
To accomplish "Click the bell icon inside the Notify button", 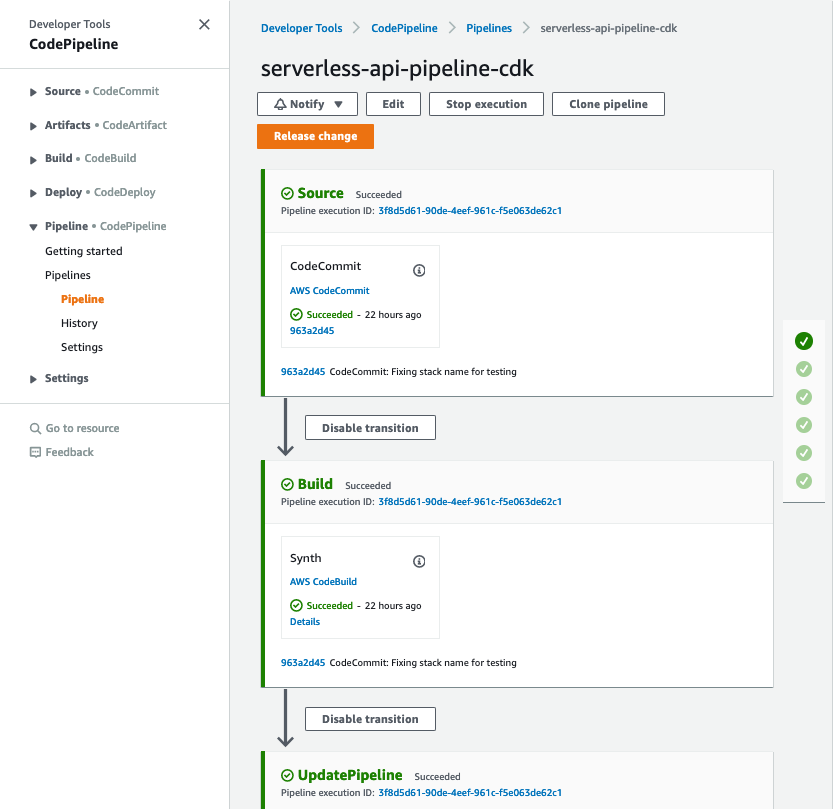I will click(280, 103).
